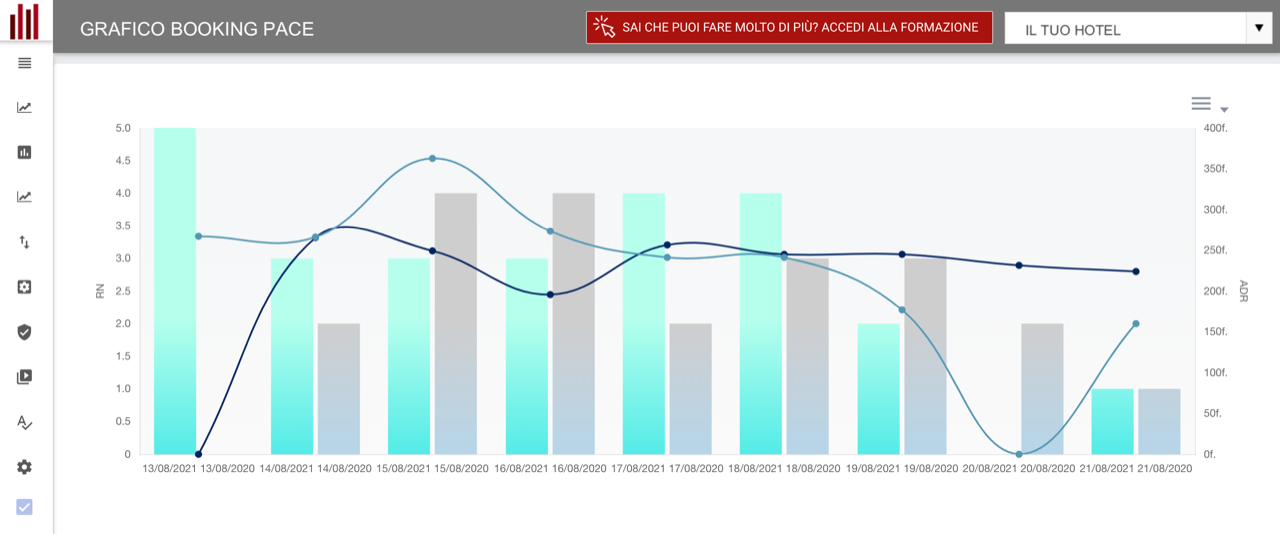
Task: Open the shield checkmark sidebar icon
Action: point(25,332)
